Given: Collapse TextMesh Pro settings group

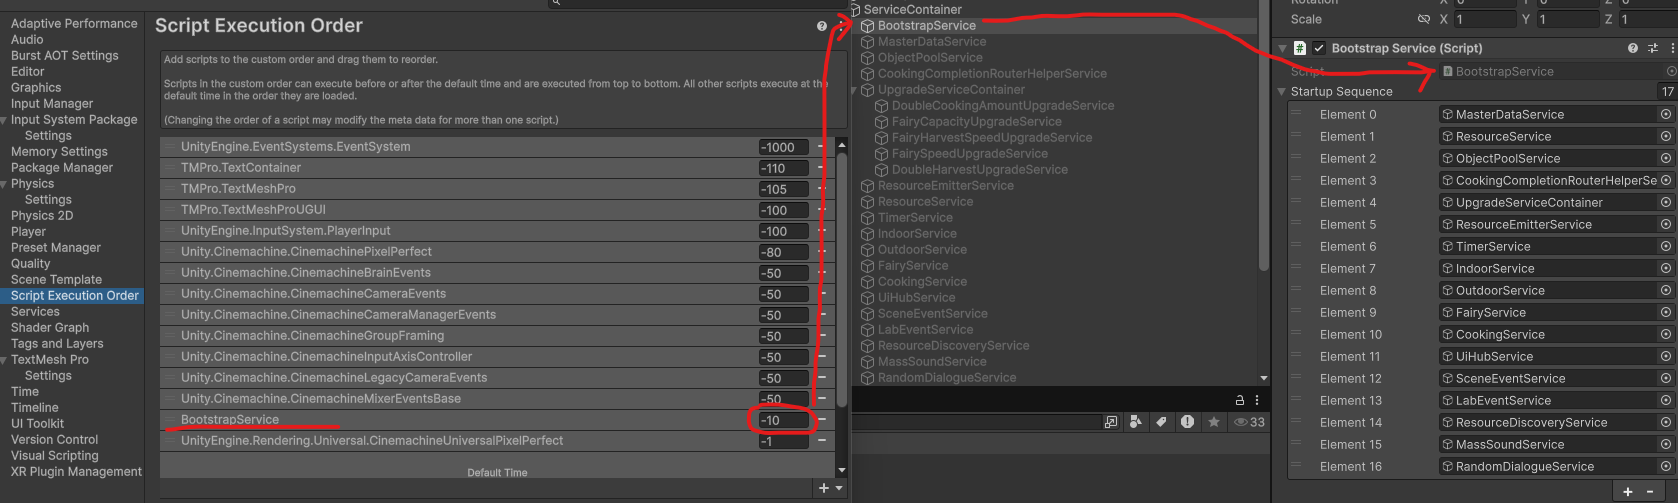Looking at the screenshot, I should pos(5,360).
